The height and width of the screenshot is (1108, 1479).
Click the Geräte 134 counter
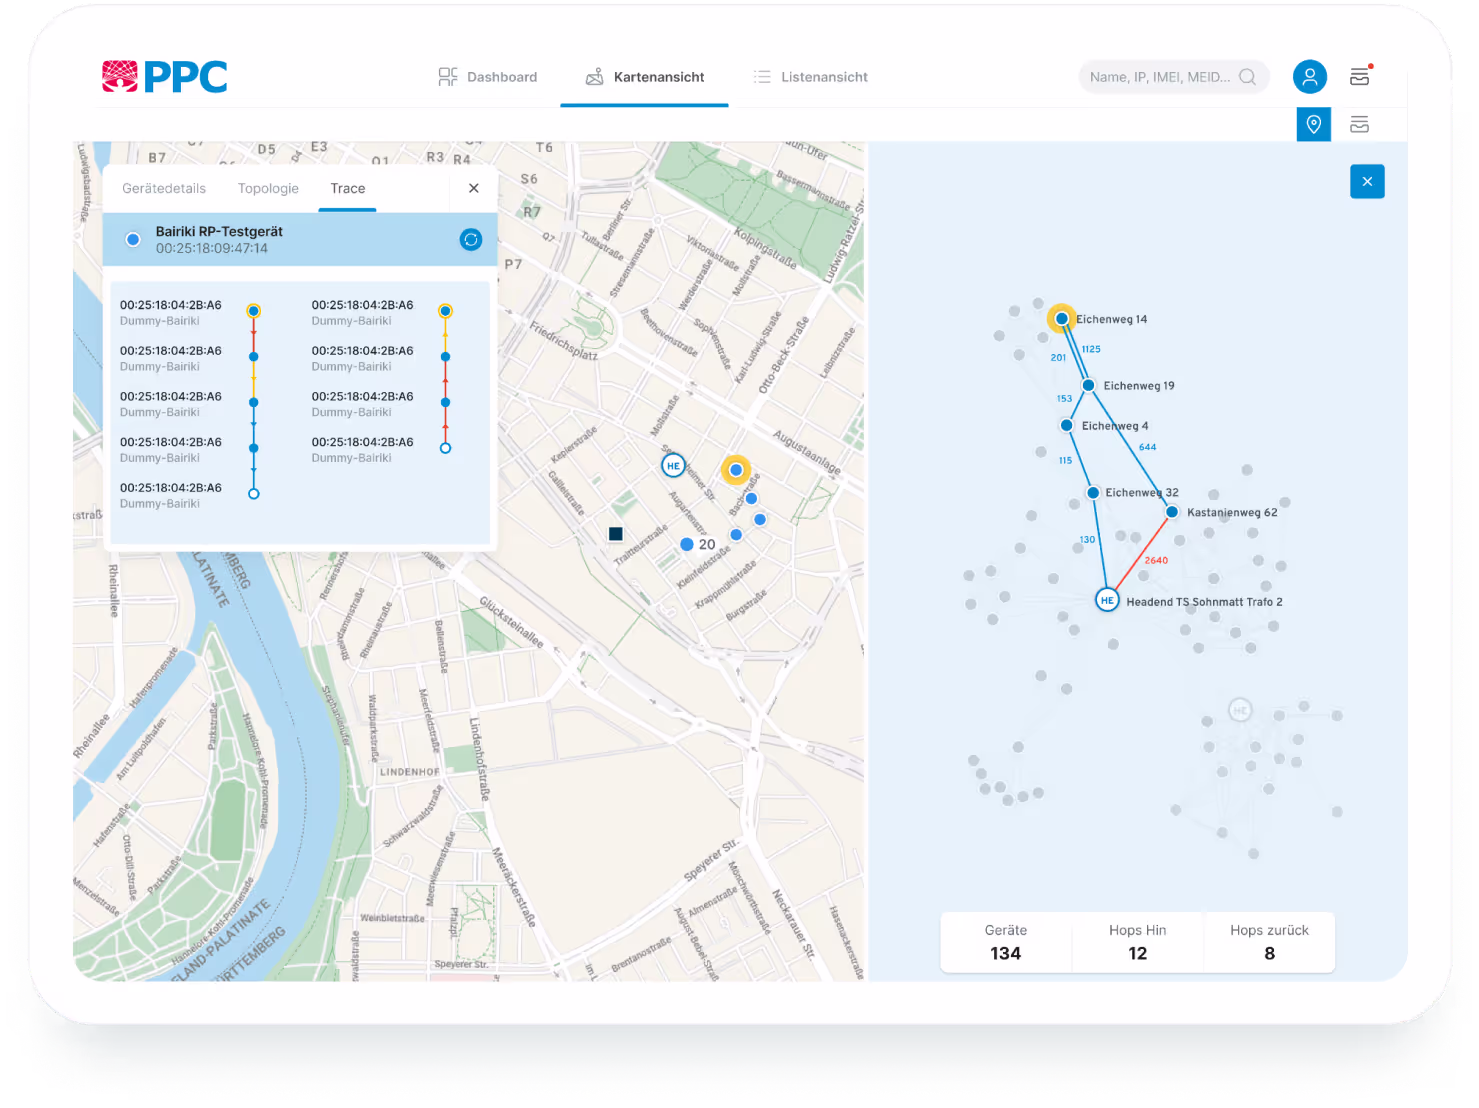point(1006,942)
